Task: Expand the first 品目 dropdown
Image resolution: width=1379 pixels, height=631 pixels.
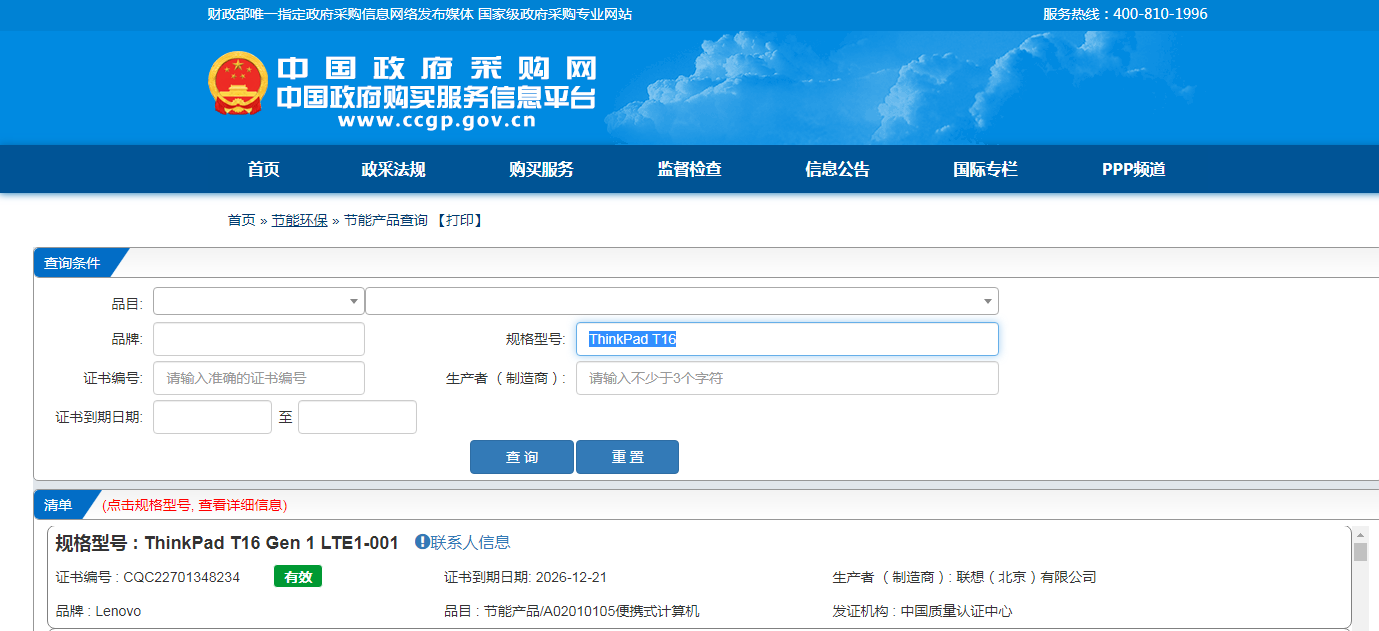Action: coord(258,301)
